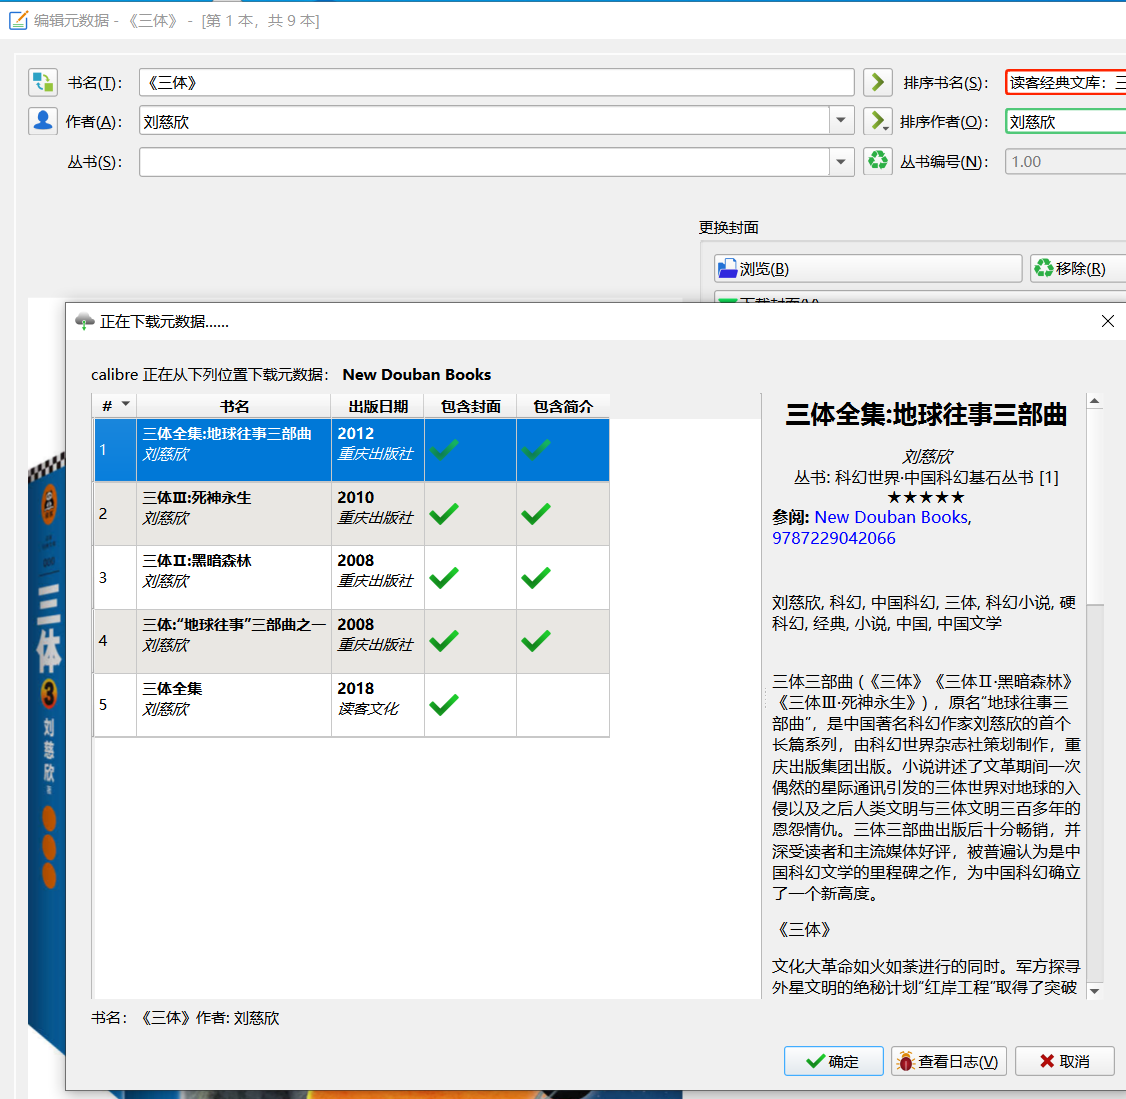Click scroll up arrow in details pane
This screenshot has width=1126, height=1099.
(x=1094, y=401)
